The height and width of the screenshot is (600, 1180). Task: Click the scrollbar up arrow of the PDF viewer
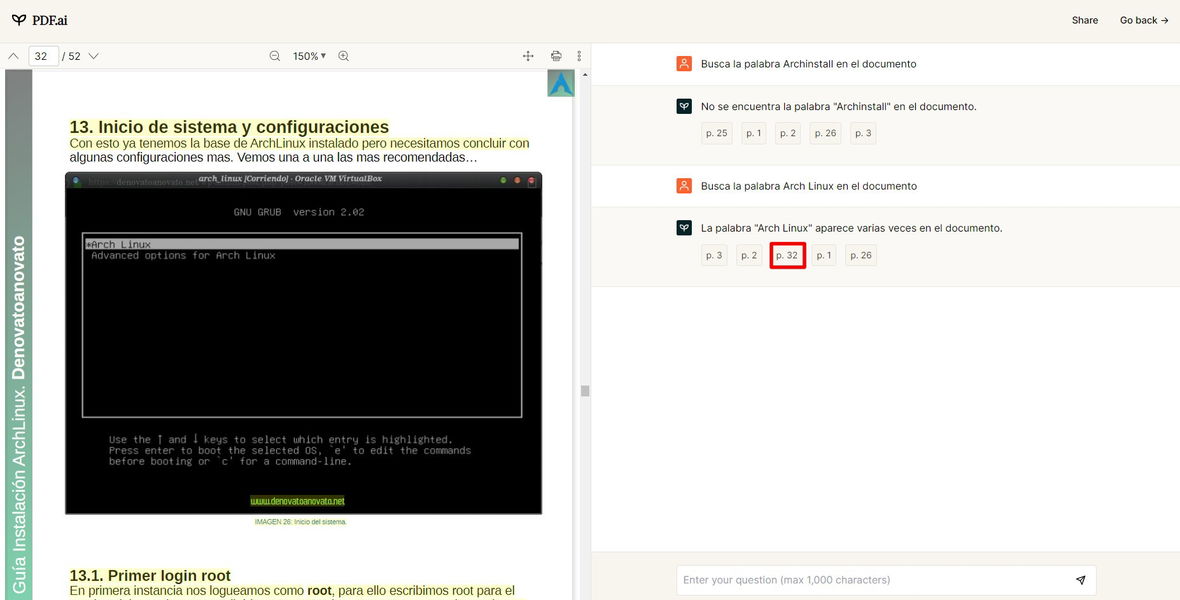[x=585, y=75]
